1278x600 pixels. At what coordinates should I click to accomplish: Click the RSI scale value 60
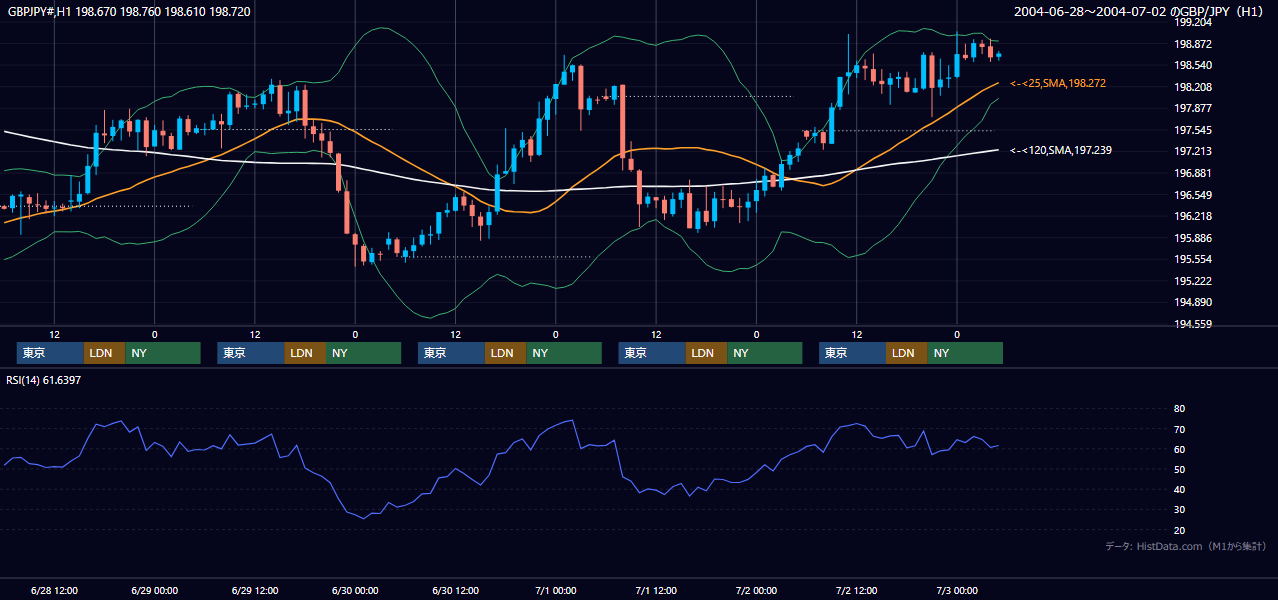pyautogui.click(x=1179, y=449)
